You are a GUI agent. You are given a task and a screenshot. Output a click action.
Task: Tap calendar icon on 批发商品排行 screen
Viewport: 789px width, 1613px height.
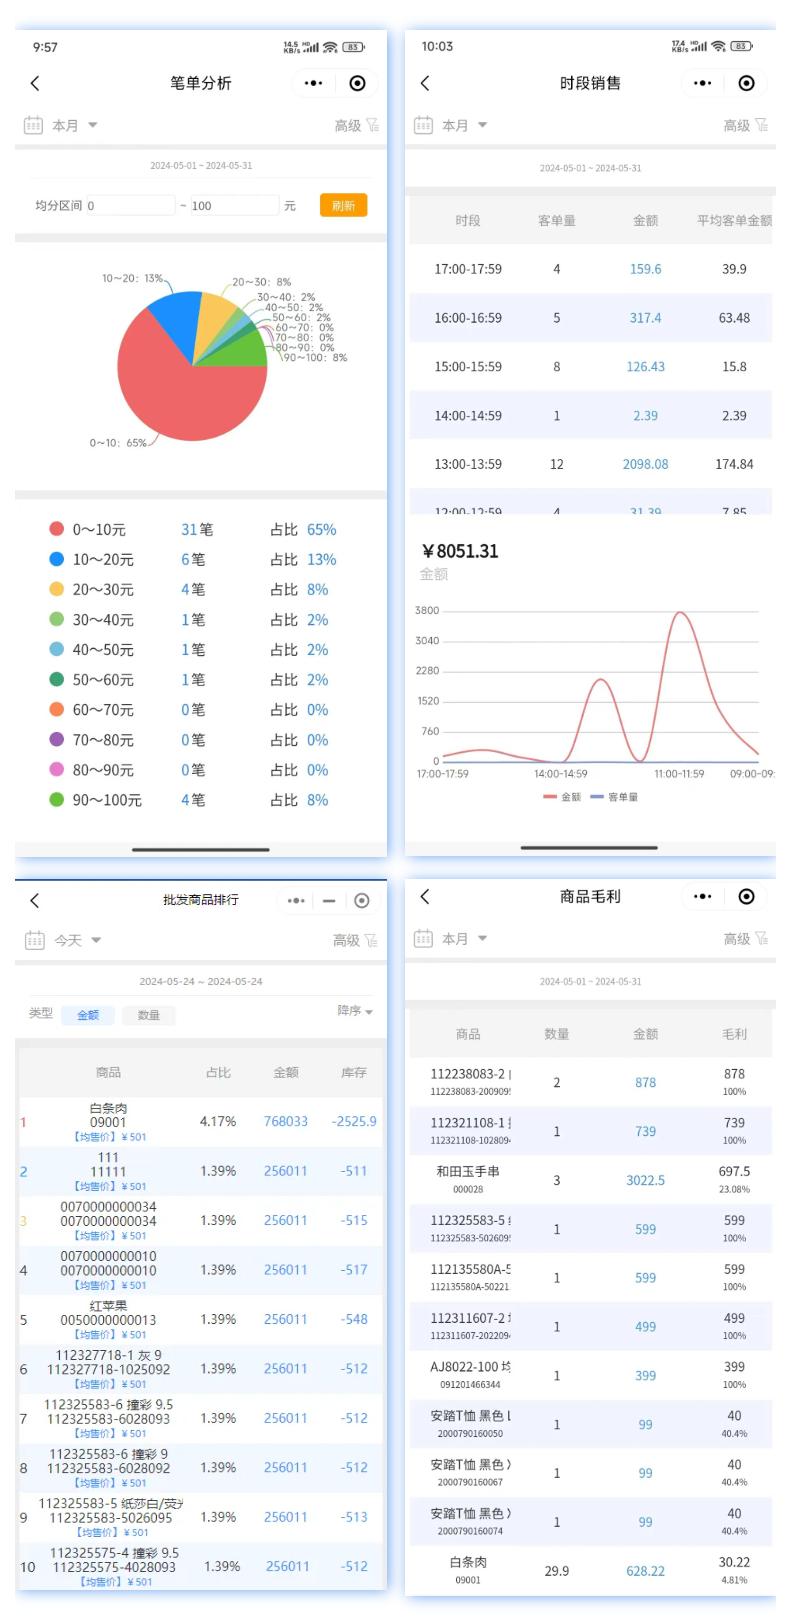[x=34, y=940]
